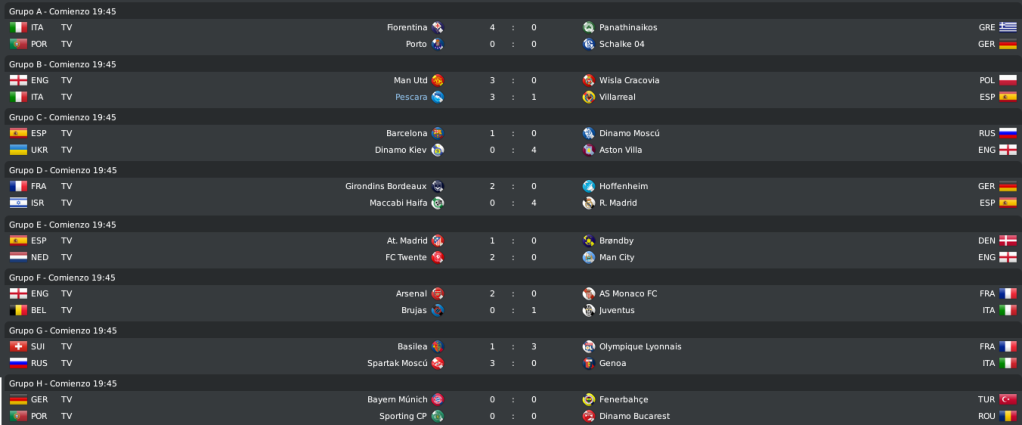This screenshot has height=425, width=1022.
Task: Click Switzerland flag beside SUI
Action: tap(18, 346)
